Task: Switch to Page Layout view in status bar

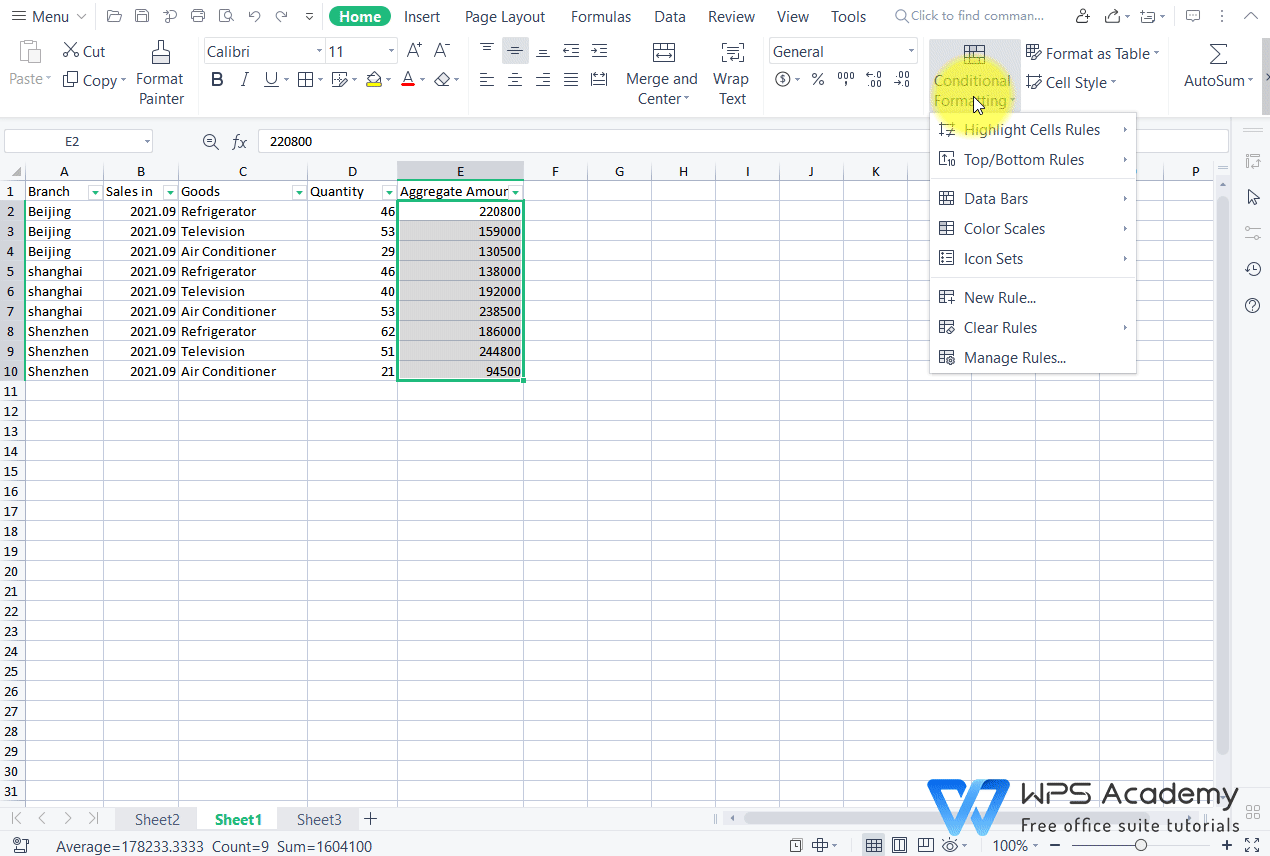Action: coord(901,846)
